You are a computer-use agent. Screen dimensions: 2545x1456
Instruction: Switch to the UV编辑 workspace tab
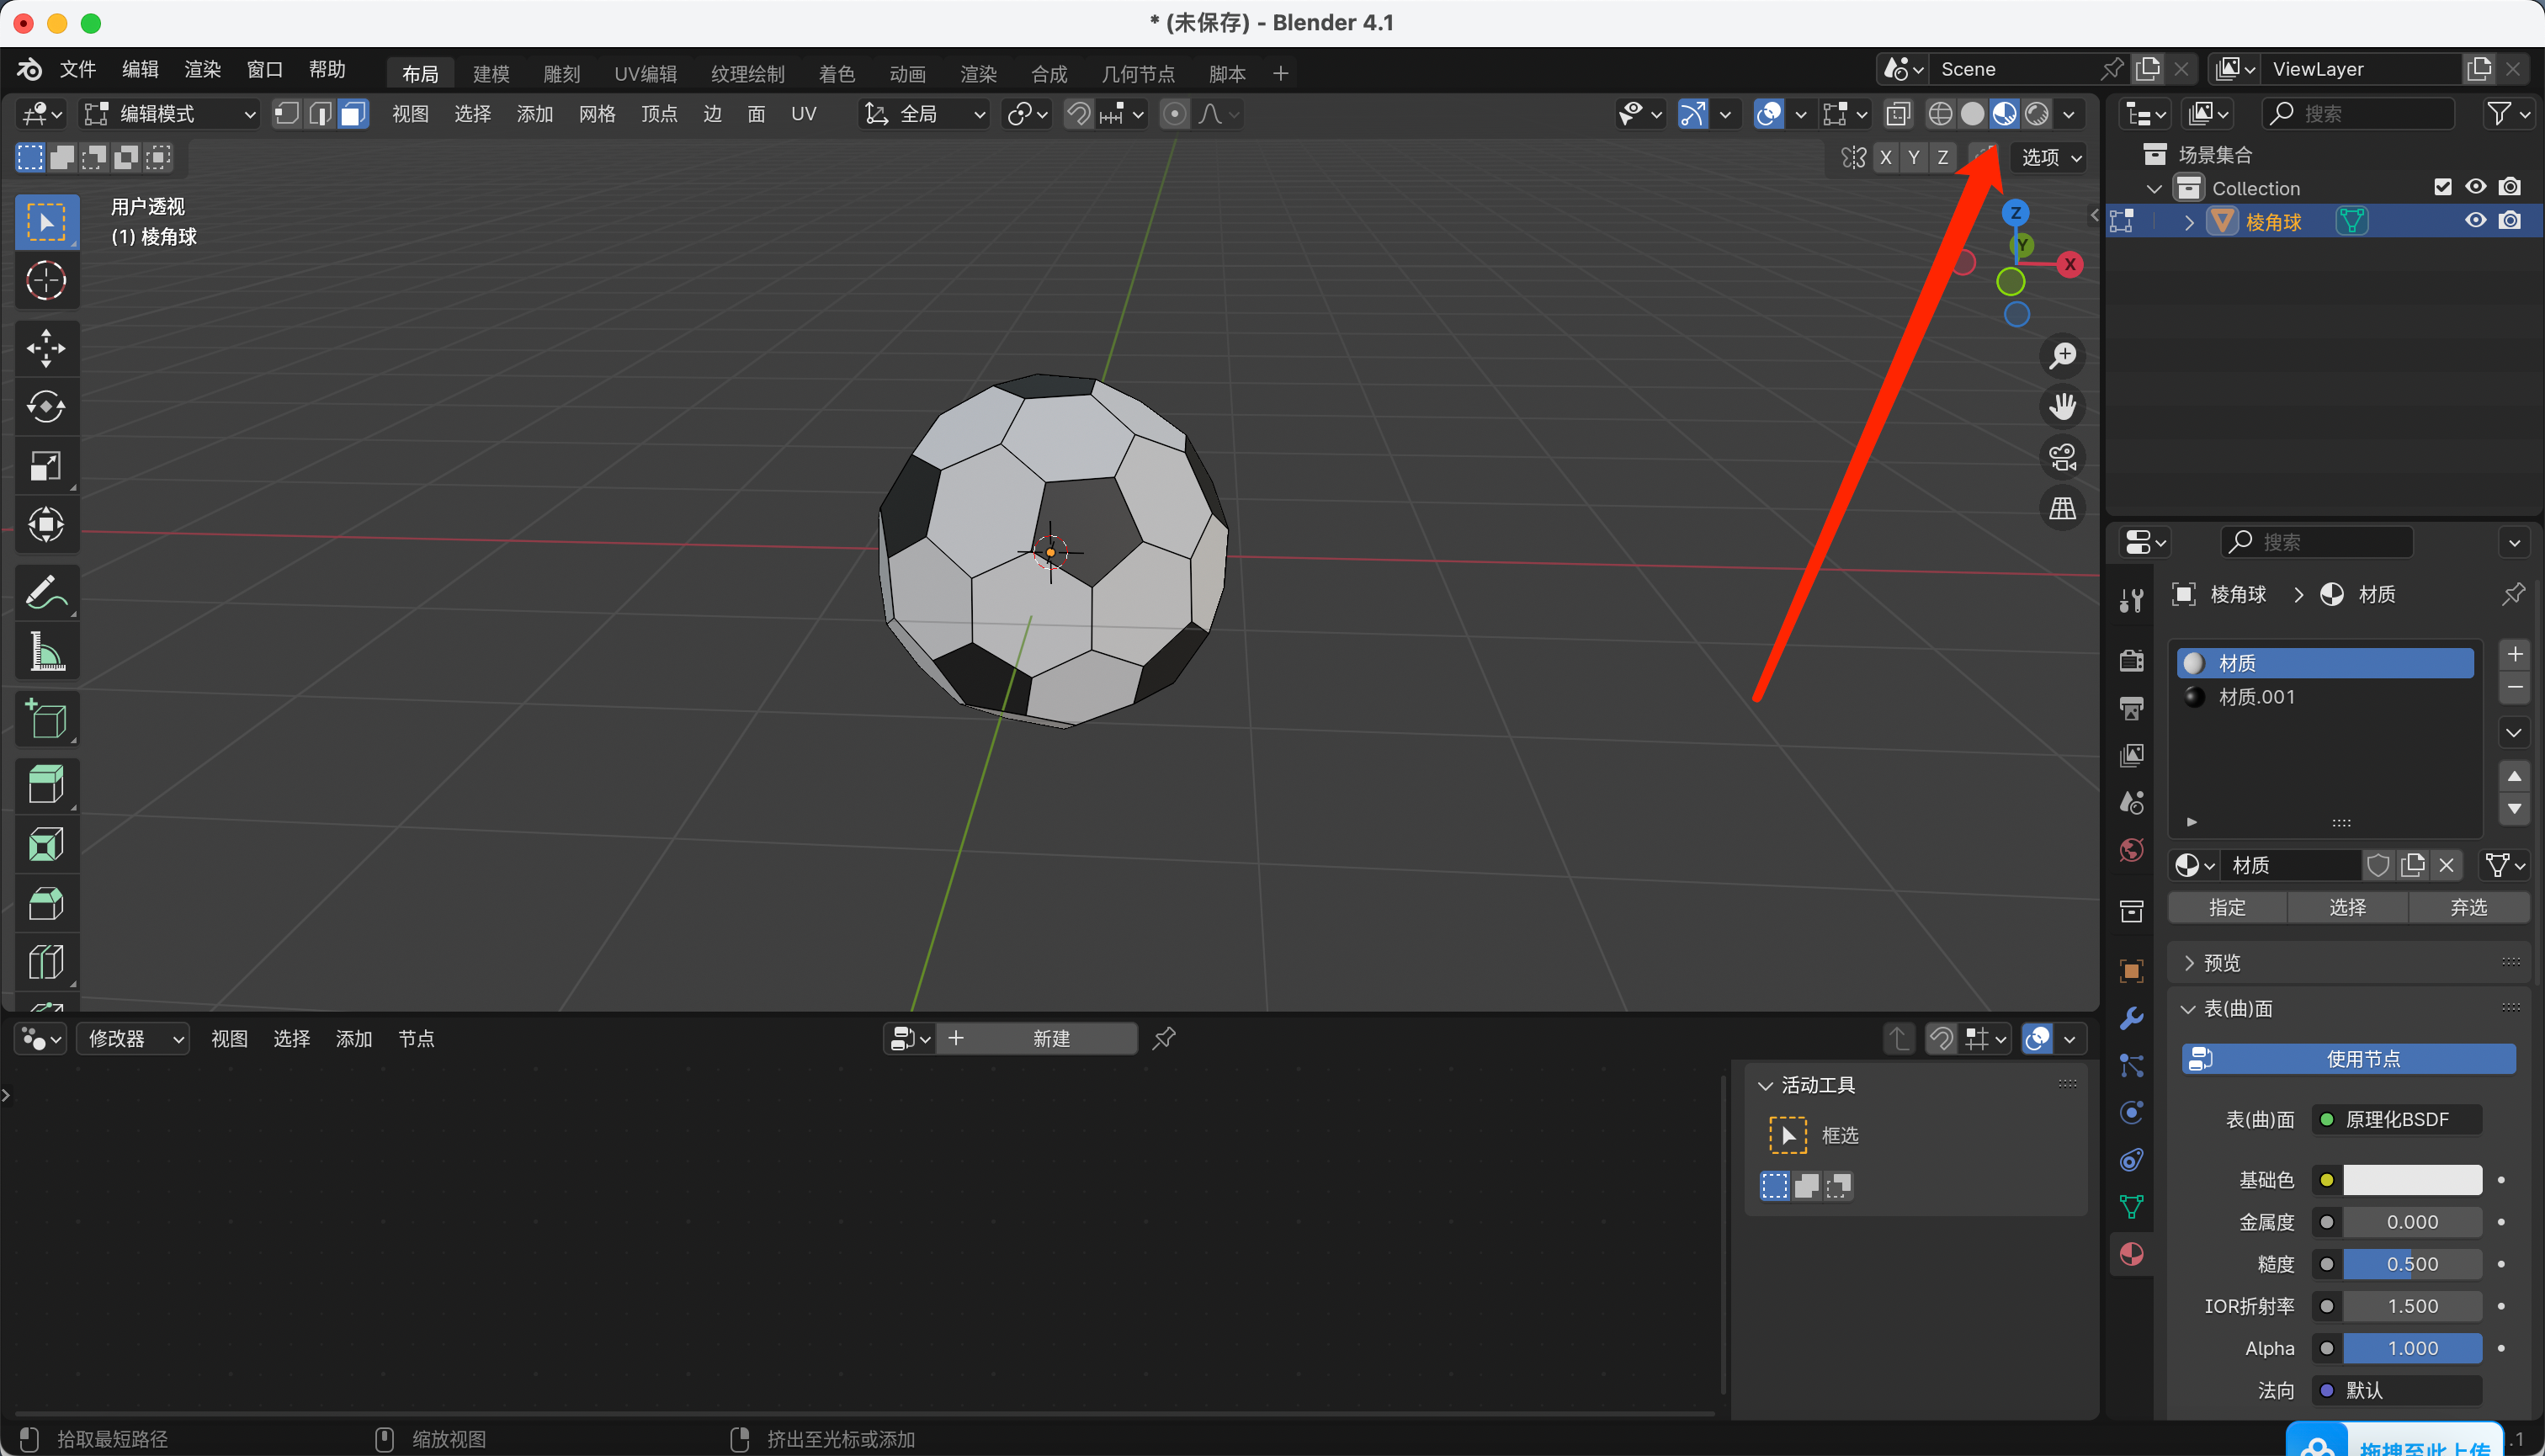(x=645, y=73)
